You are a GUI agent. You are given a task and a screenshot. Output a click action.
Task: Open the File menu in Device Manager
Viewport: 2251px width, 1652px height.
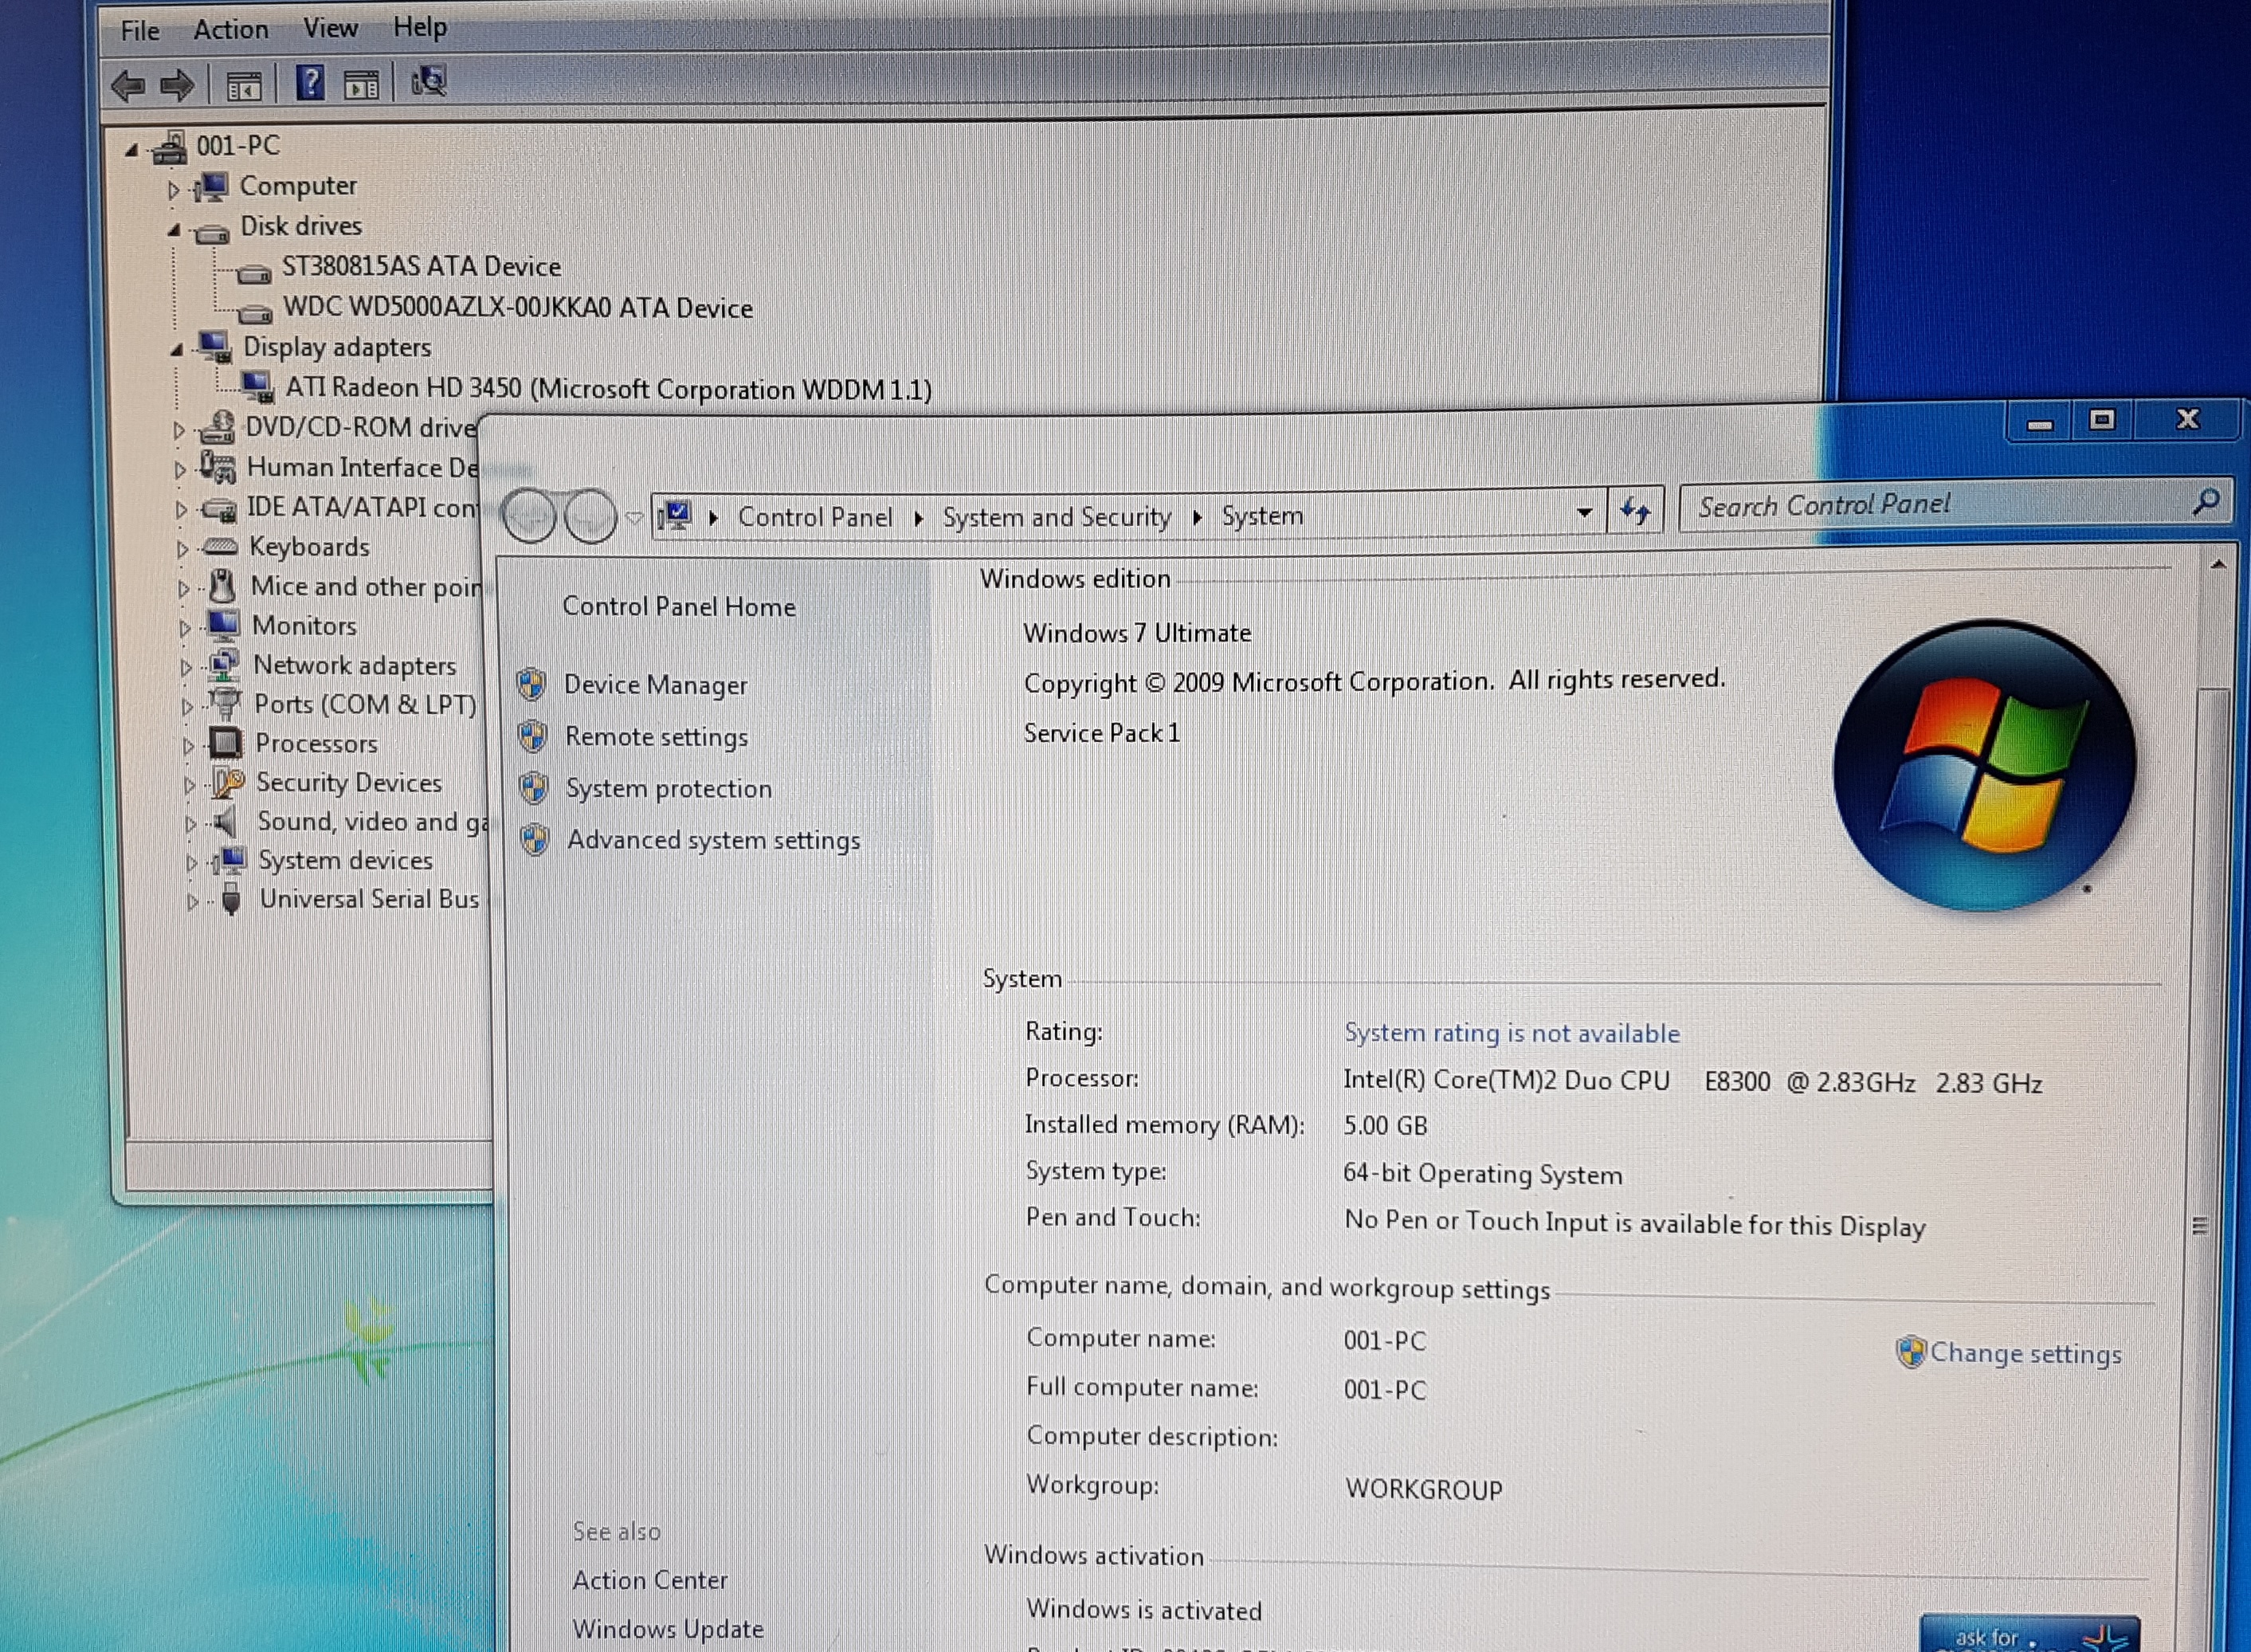tap(139, 31)
